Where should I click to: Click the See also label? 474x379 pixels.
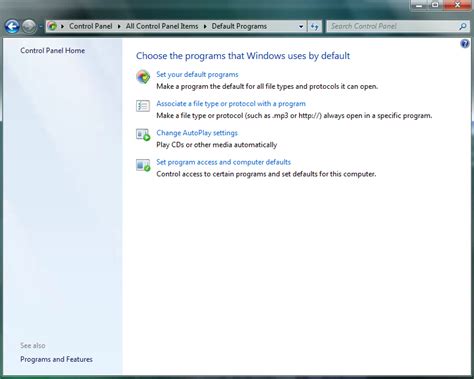coord(33,346)
